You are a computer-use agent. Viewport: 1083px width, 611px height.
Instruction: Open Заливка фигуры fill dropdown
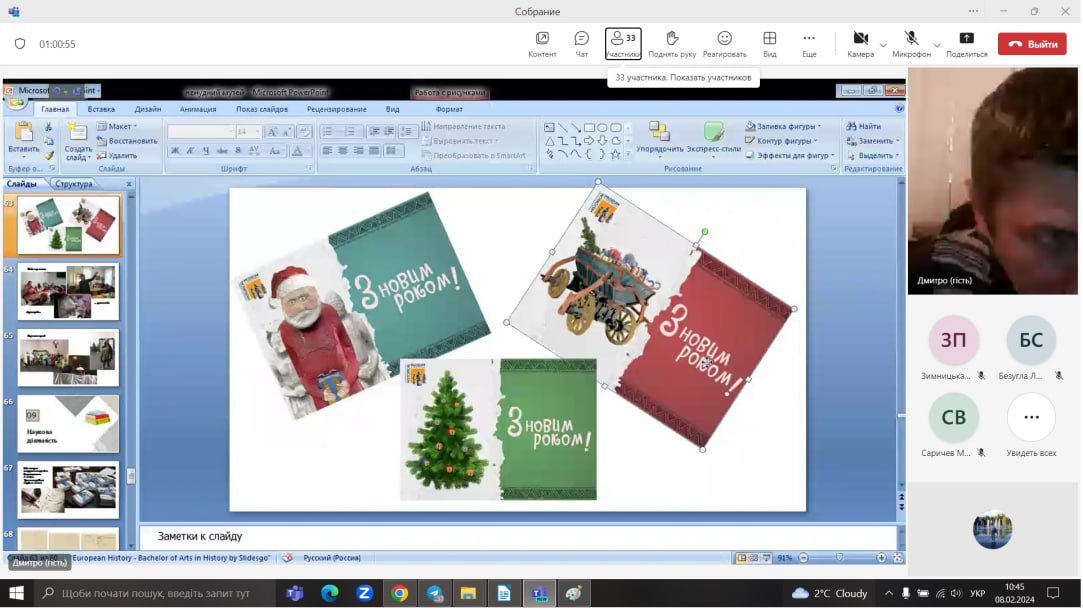coord(784,126)
